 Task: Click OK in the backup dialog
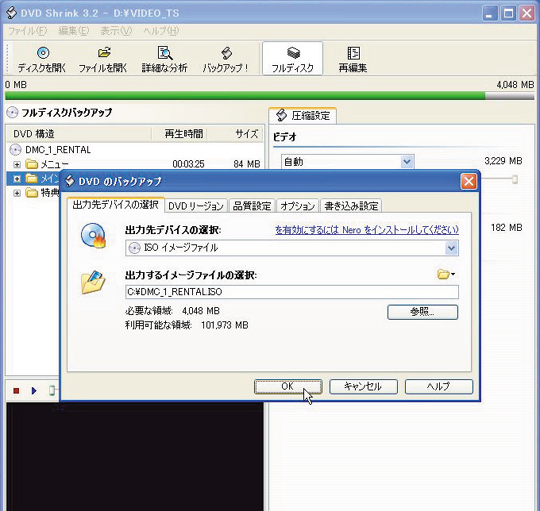click(x=288, y=387)
